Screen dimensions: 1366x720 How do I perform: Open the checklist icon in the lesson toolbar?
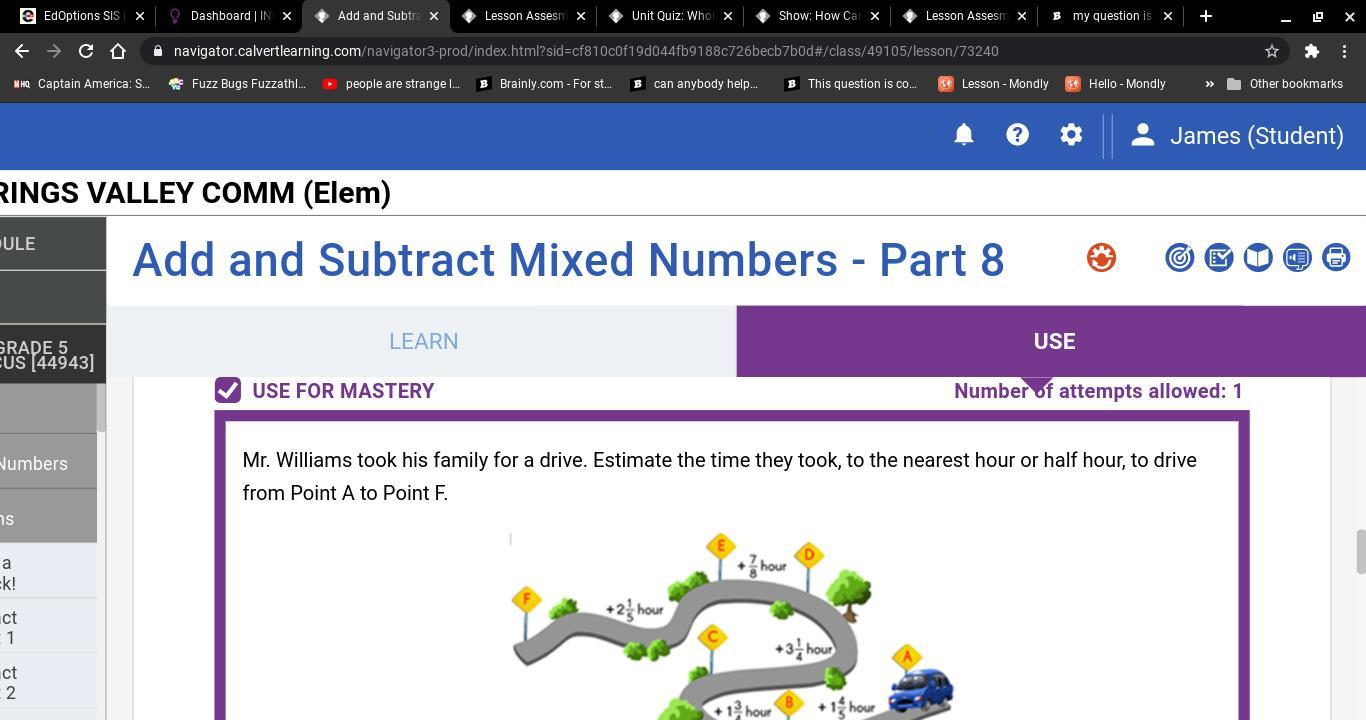1219,258
